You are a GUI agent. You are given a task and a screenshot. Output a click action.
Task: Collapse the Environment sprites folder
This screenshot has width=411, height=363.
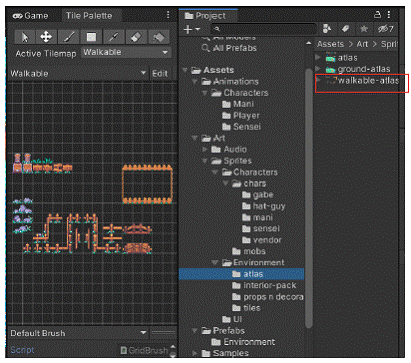215,263
